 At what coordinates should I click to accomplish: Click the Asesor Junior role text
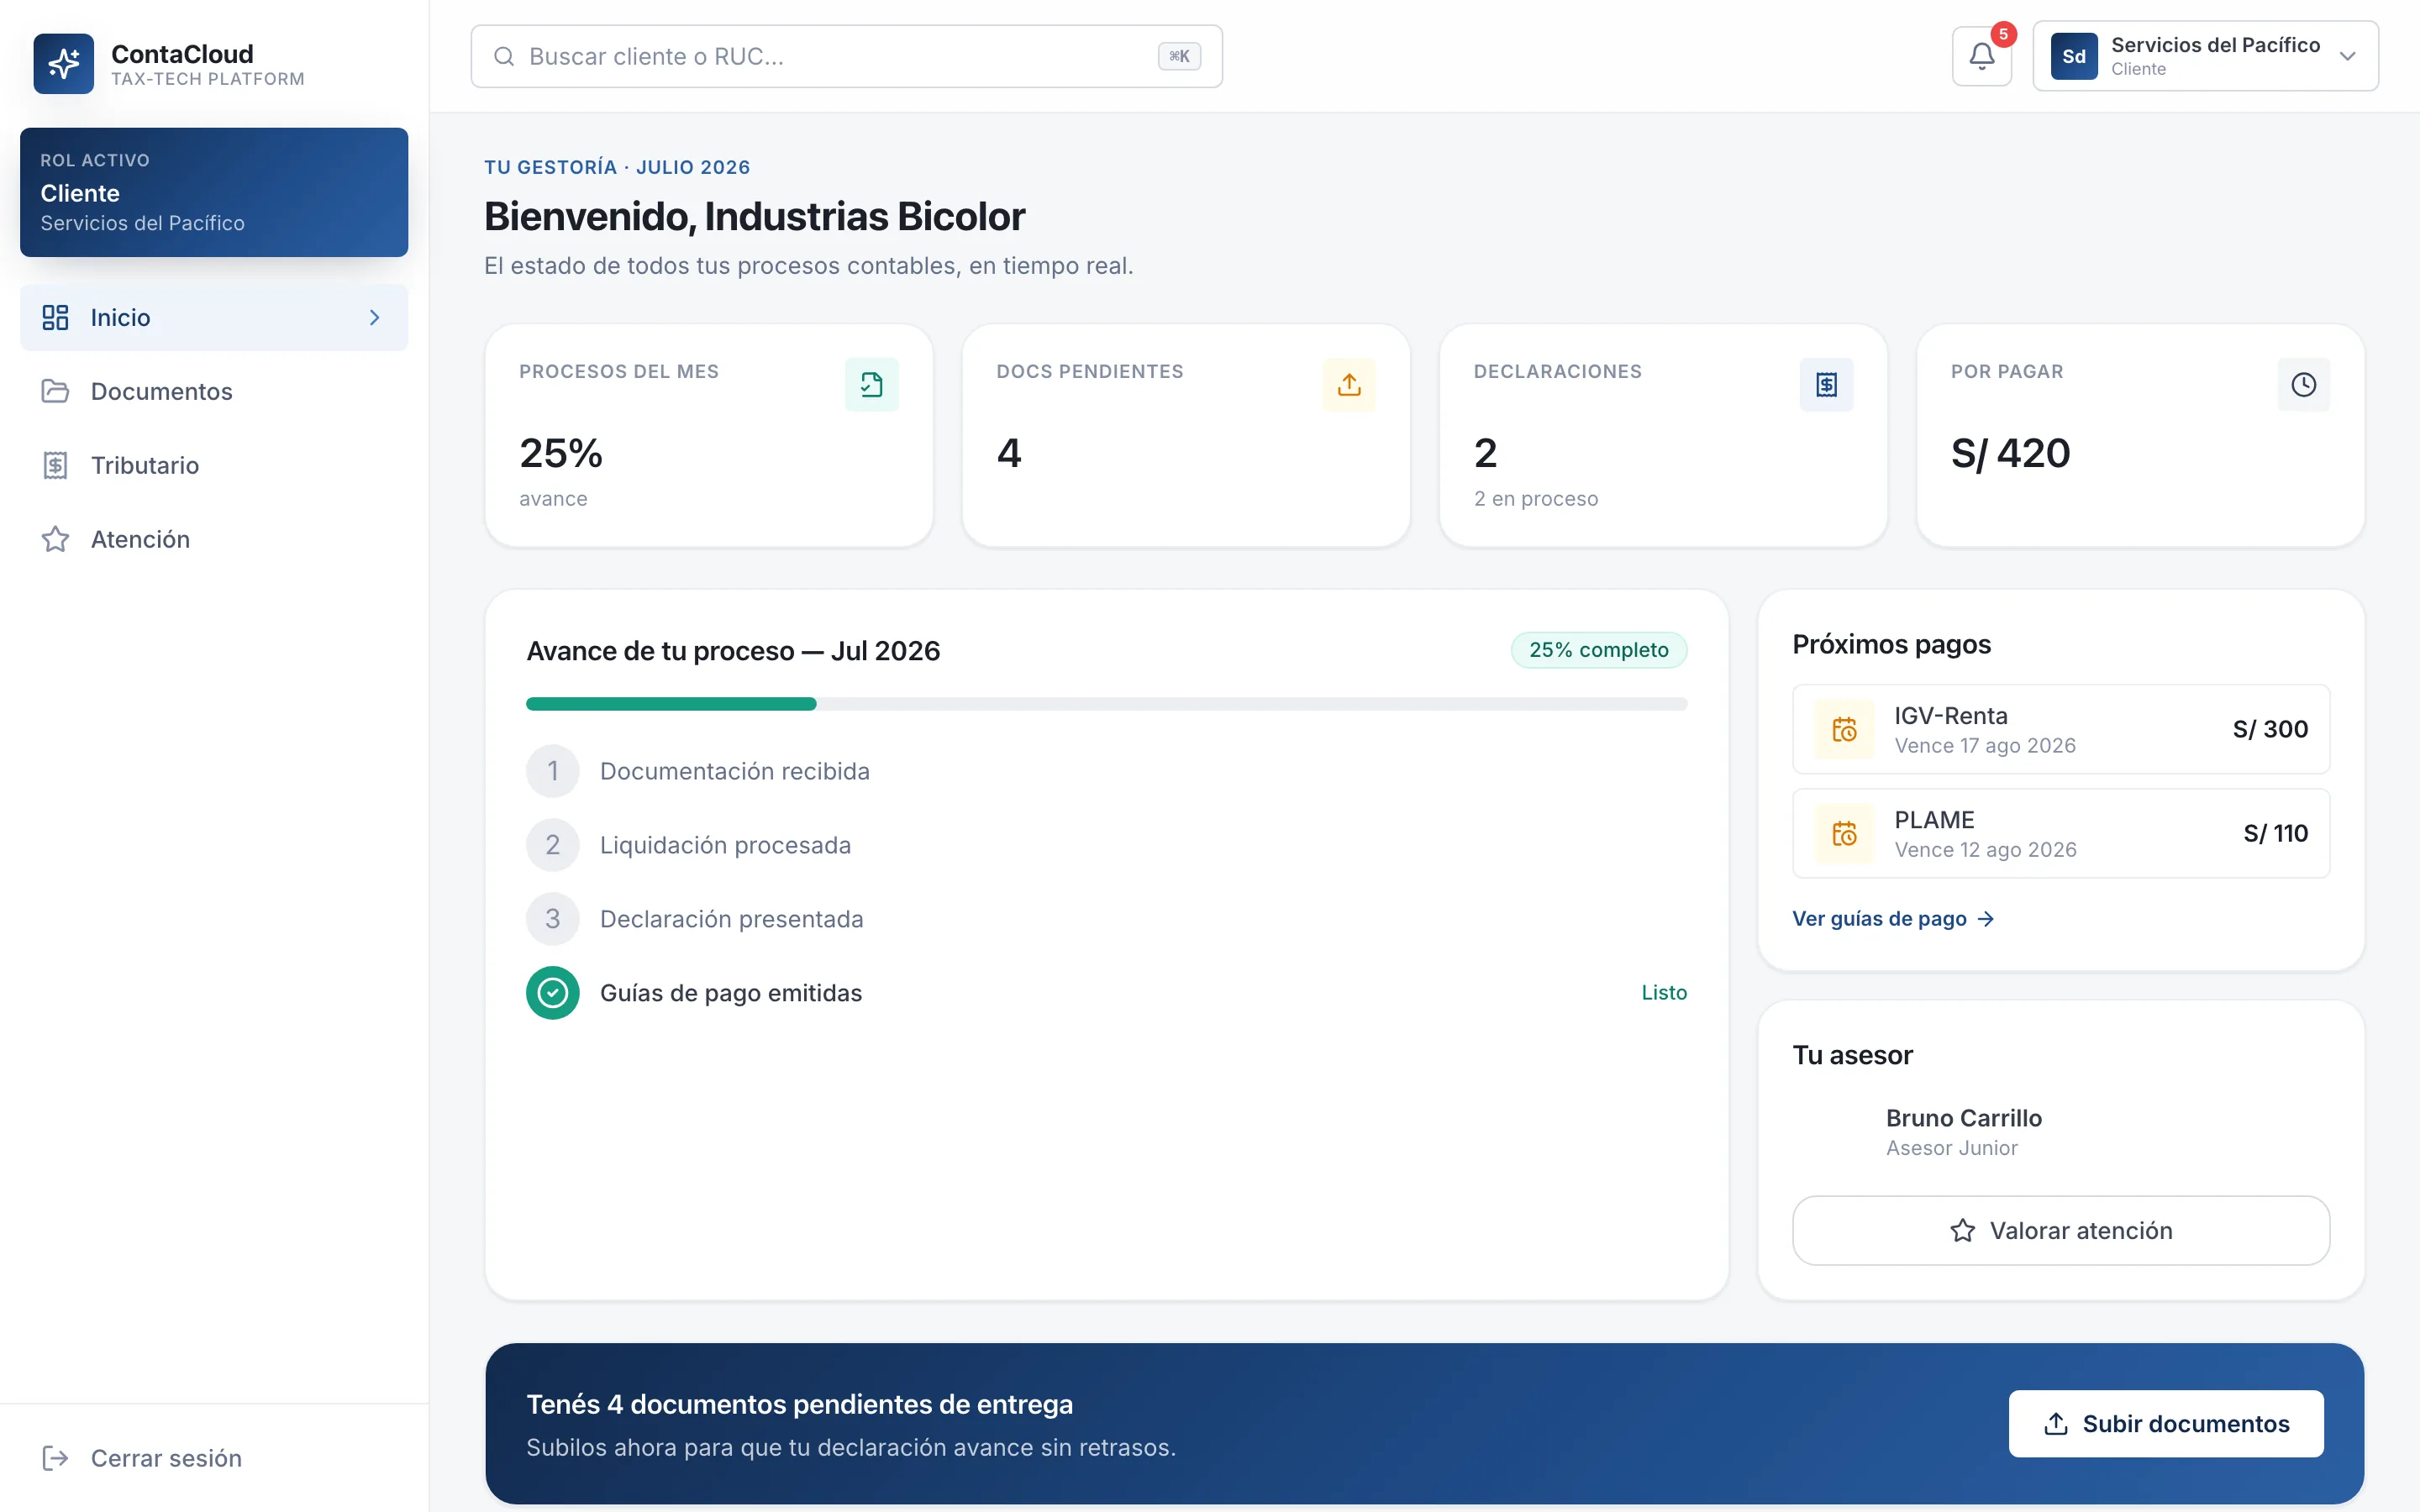click(x=1951, y=1149)
